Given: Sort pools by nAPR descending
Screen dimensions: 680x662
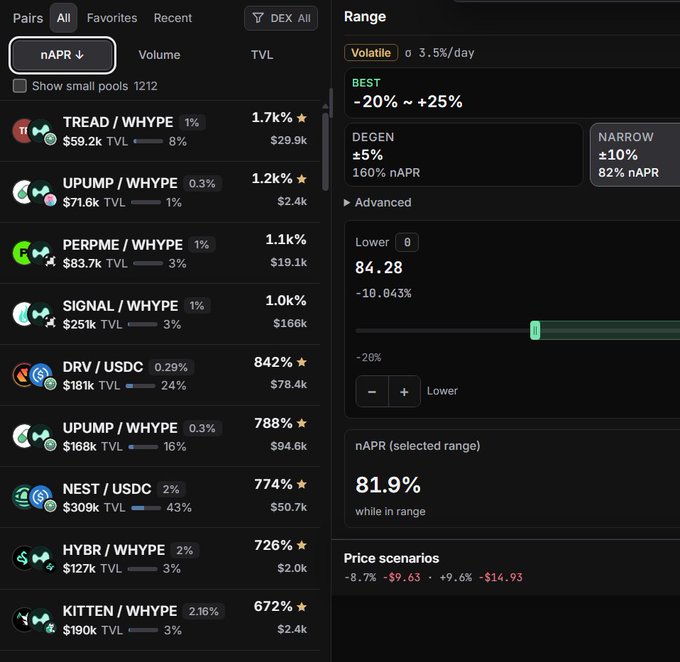Looking at the screenshot, I should coord(62,55).
